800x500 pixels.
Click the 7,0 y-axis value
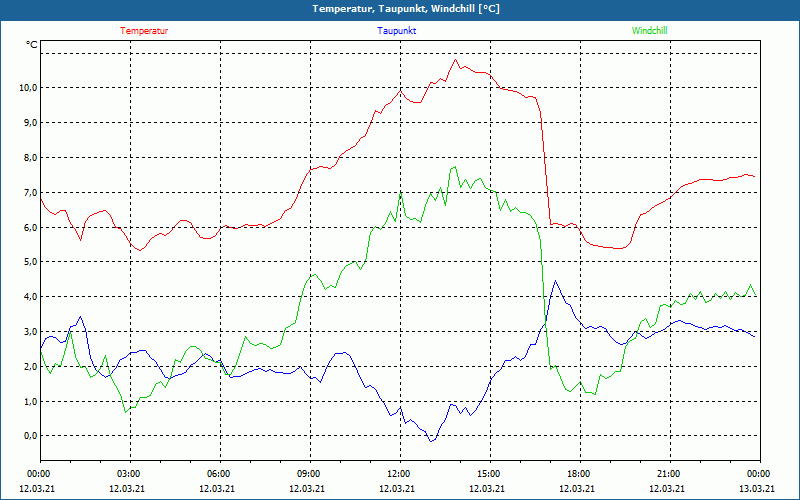click(x=30, y=192)
